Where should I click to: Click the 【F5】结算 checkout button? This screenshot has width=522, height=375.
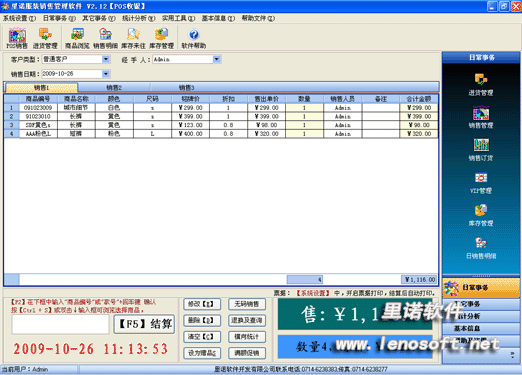click(144, 324)
